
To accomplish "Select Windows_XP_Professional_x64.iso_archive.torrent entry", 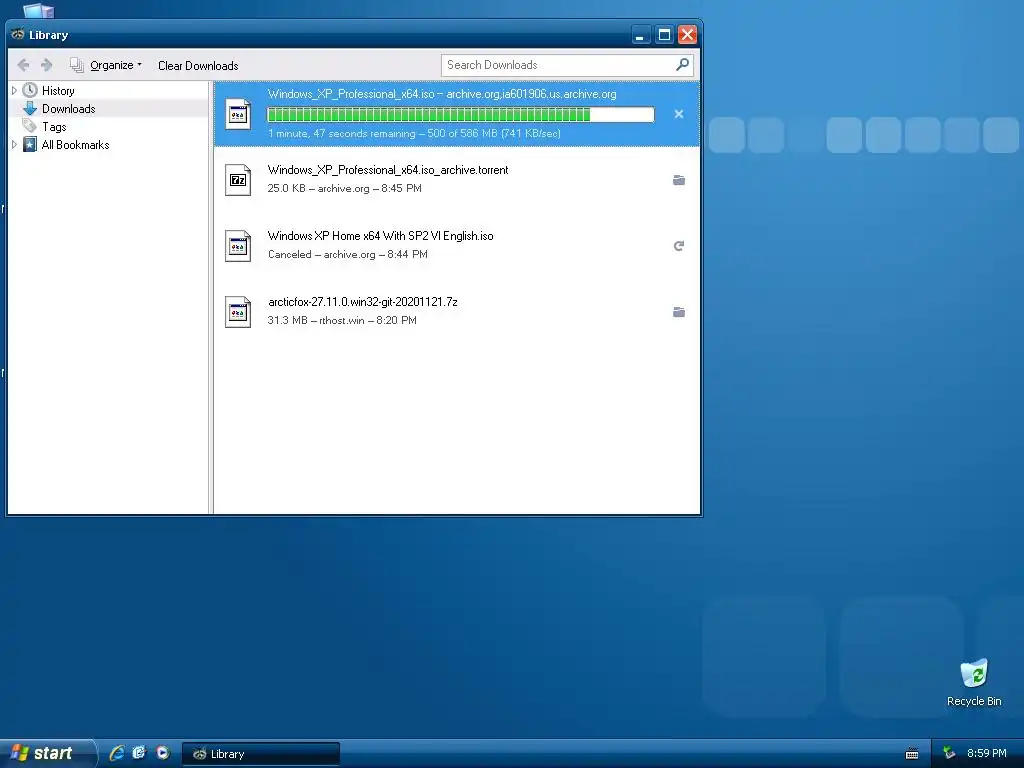I will coord(456,180).
